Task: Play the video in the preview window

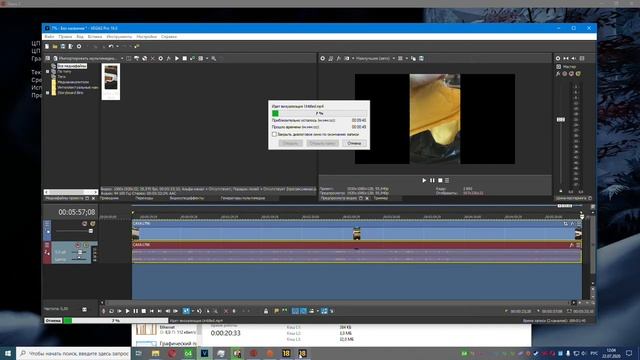Action: (424, 180)
